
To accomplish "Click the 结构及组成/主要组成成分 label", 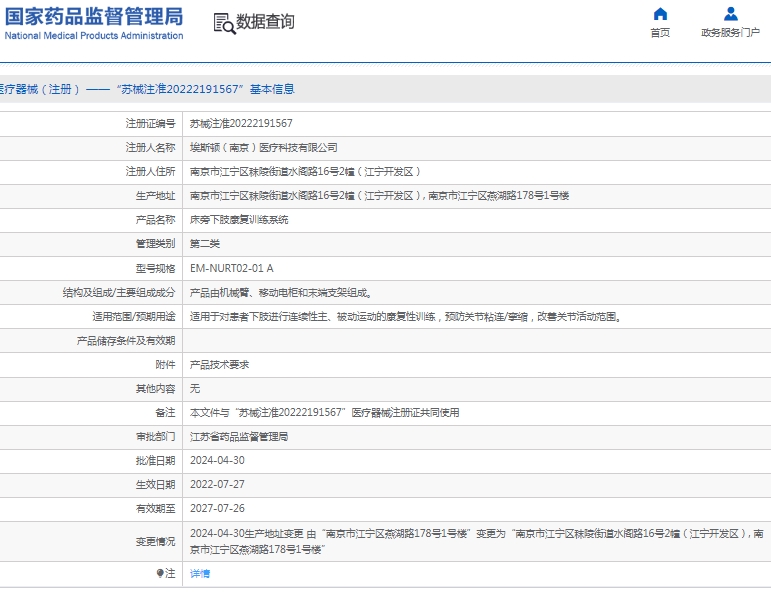I will [119, 293].
